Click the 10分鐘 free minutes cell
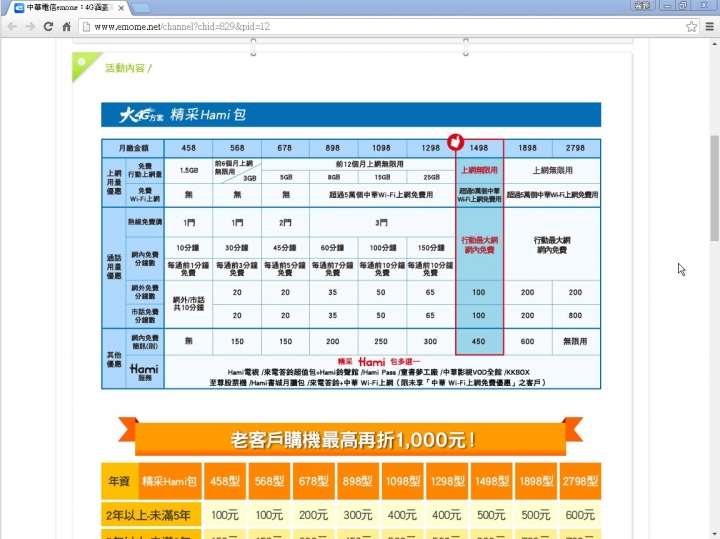720x539 pixels. click(x=188, y=248)
